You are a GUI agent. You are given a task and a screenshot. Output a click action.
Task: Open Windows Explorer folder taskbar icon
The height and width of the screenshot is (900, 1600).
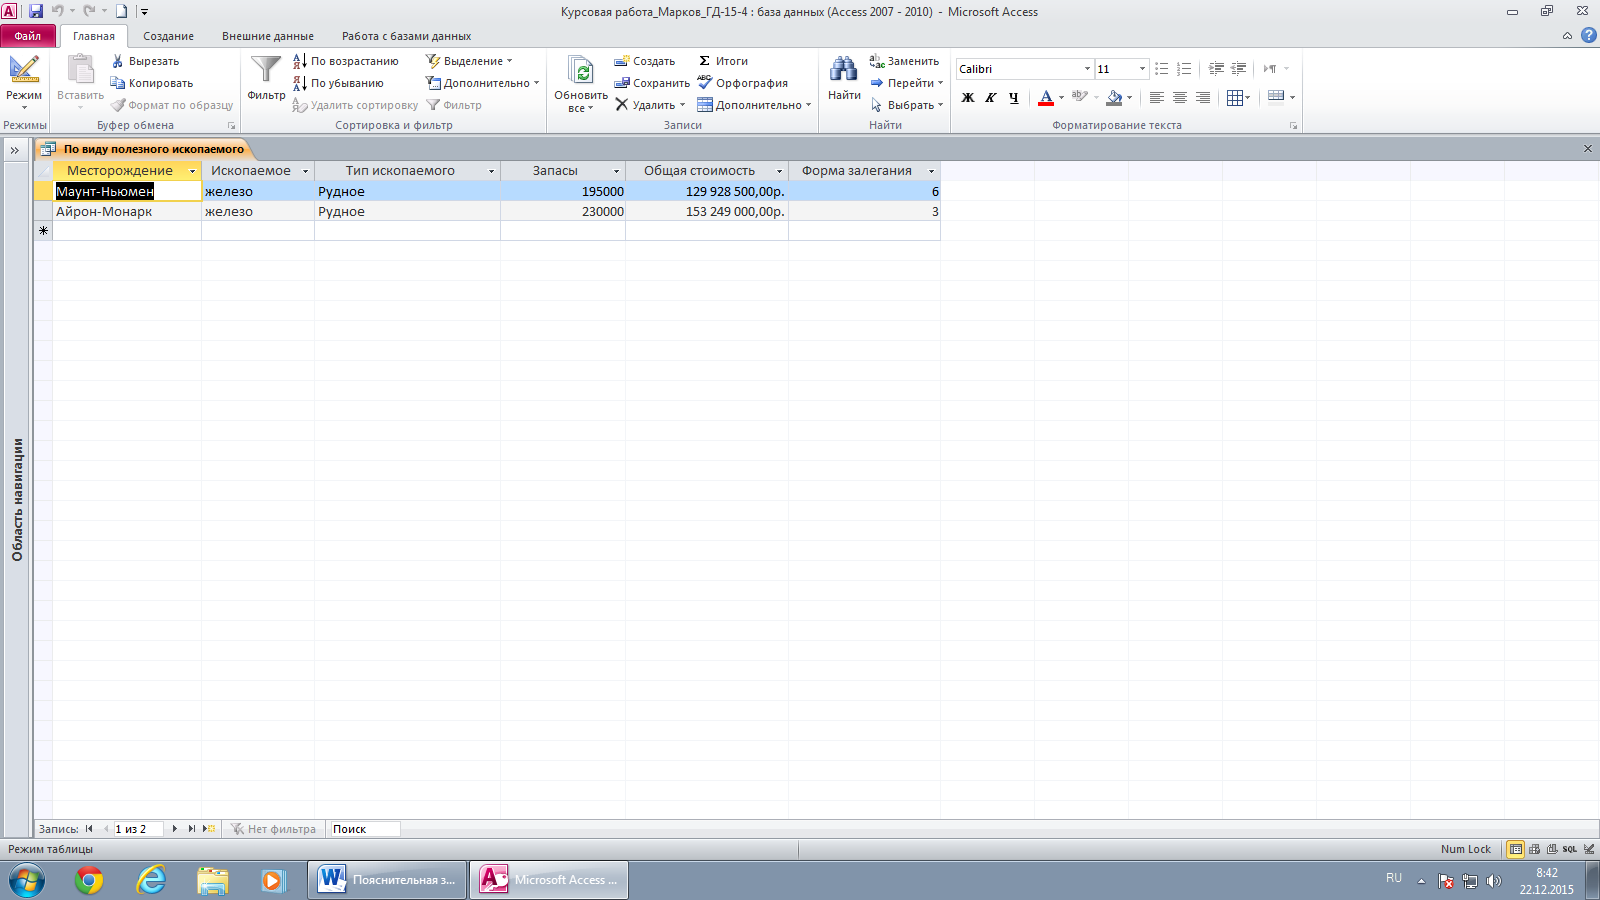click(213, 880)
